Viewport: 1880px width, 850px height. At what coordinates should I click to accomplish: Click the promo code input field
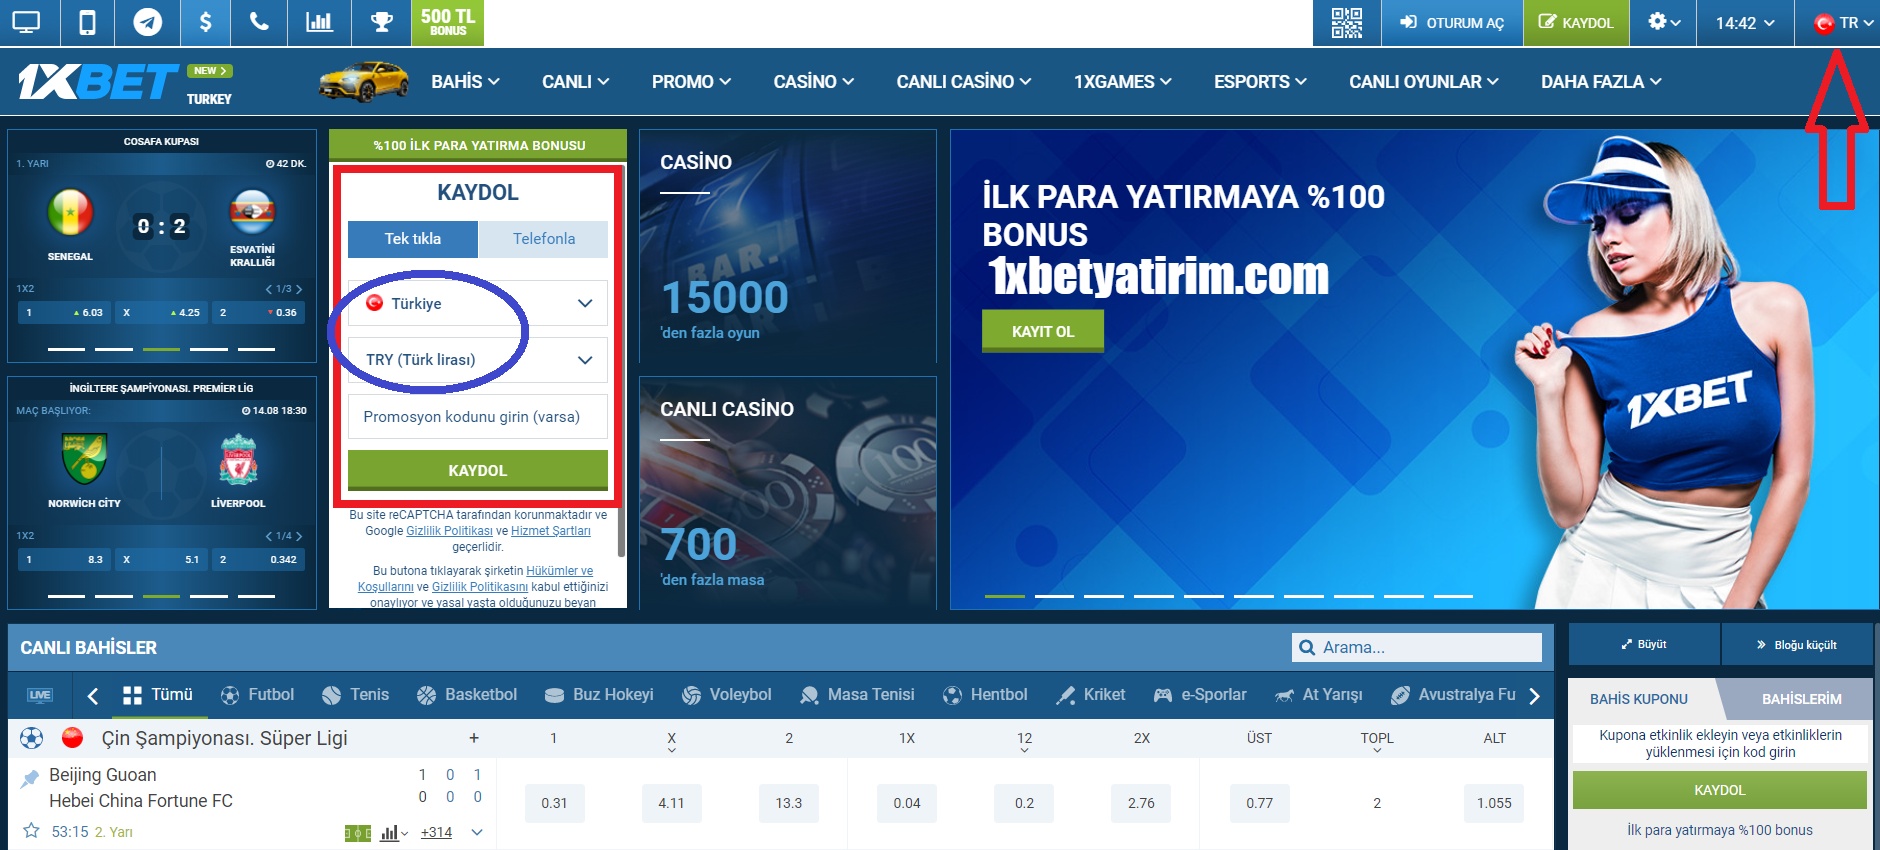tap(478, 417)
